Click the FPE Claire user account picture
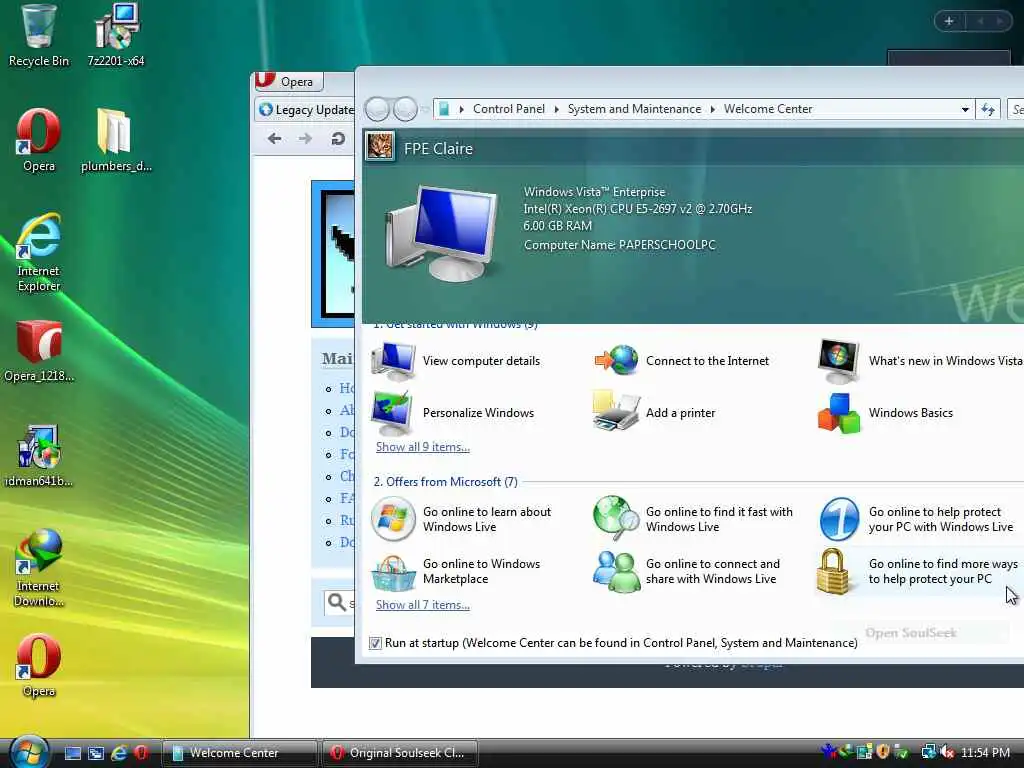 coord(379,146)
